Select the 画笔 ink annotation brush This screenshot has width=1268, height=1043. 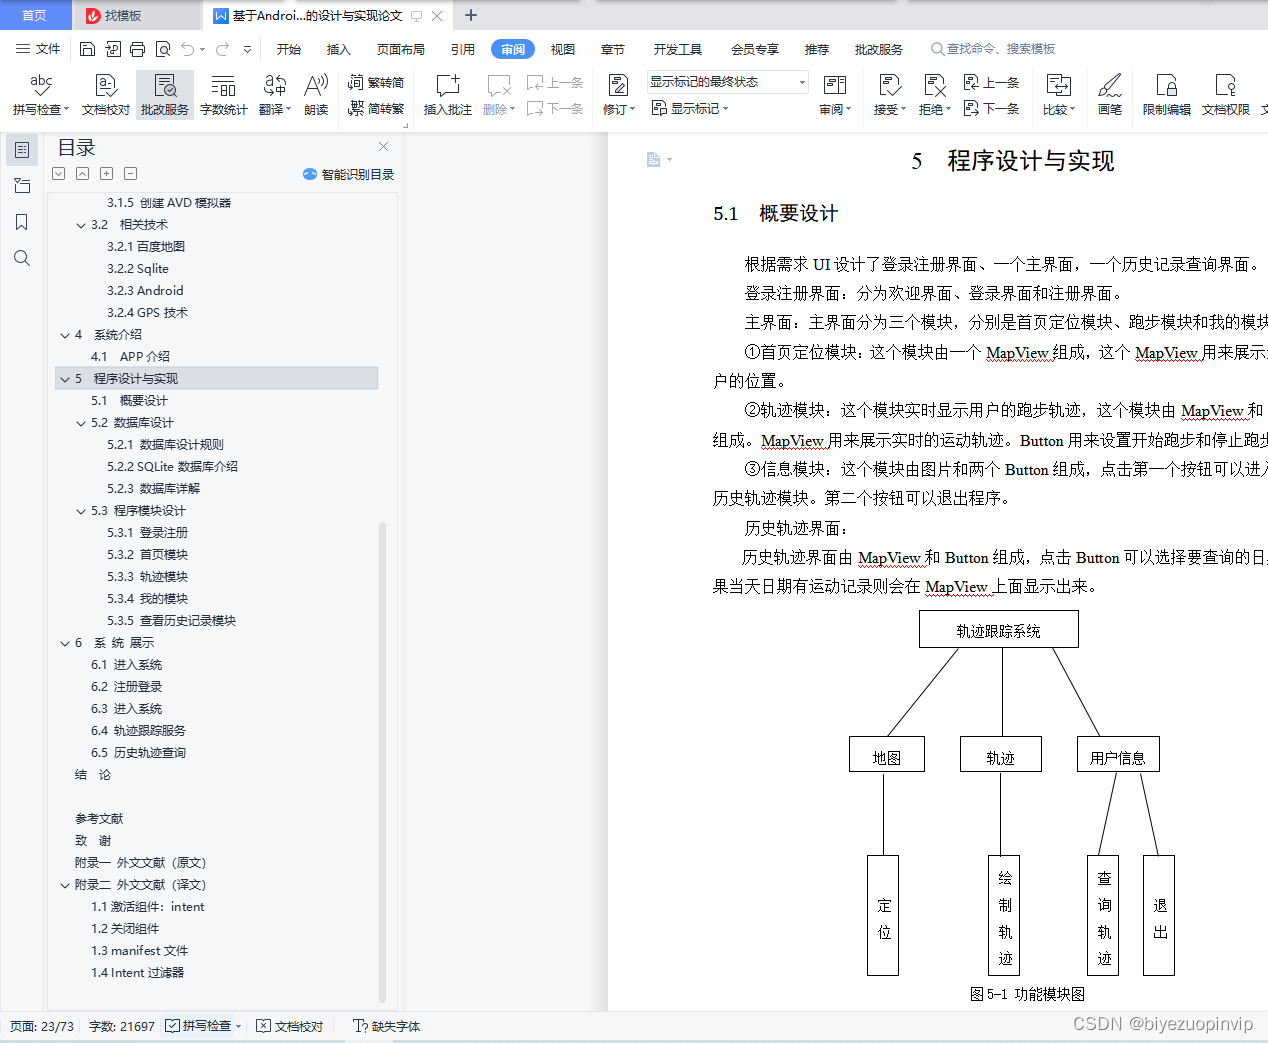[1109, 94]
